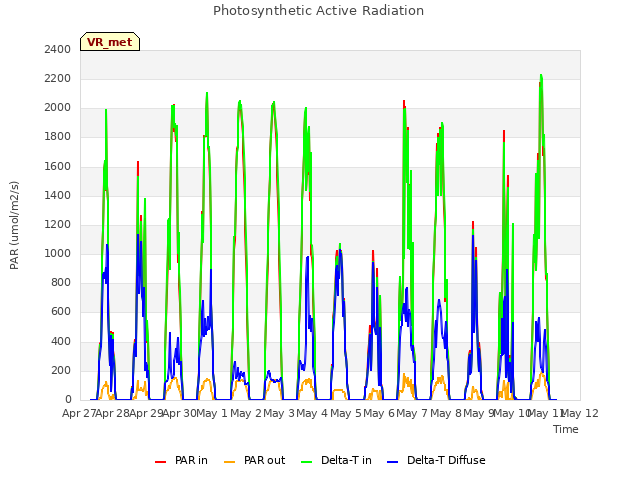
Task: Click the 400 y-axis tick label
Action: click(61, 341)
